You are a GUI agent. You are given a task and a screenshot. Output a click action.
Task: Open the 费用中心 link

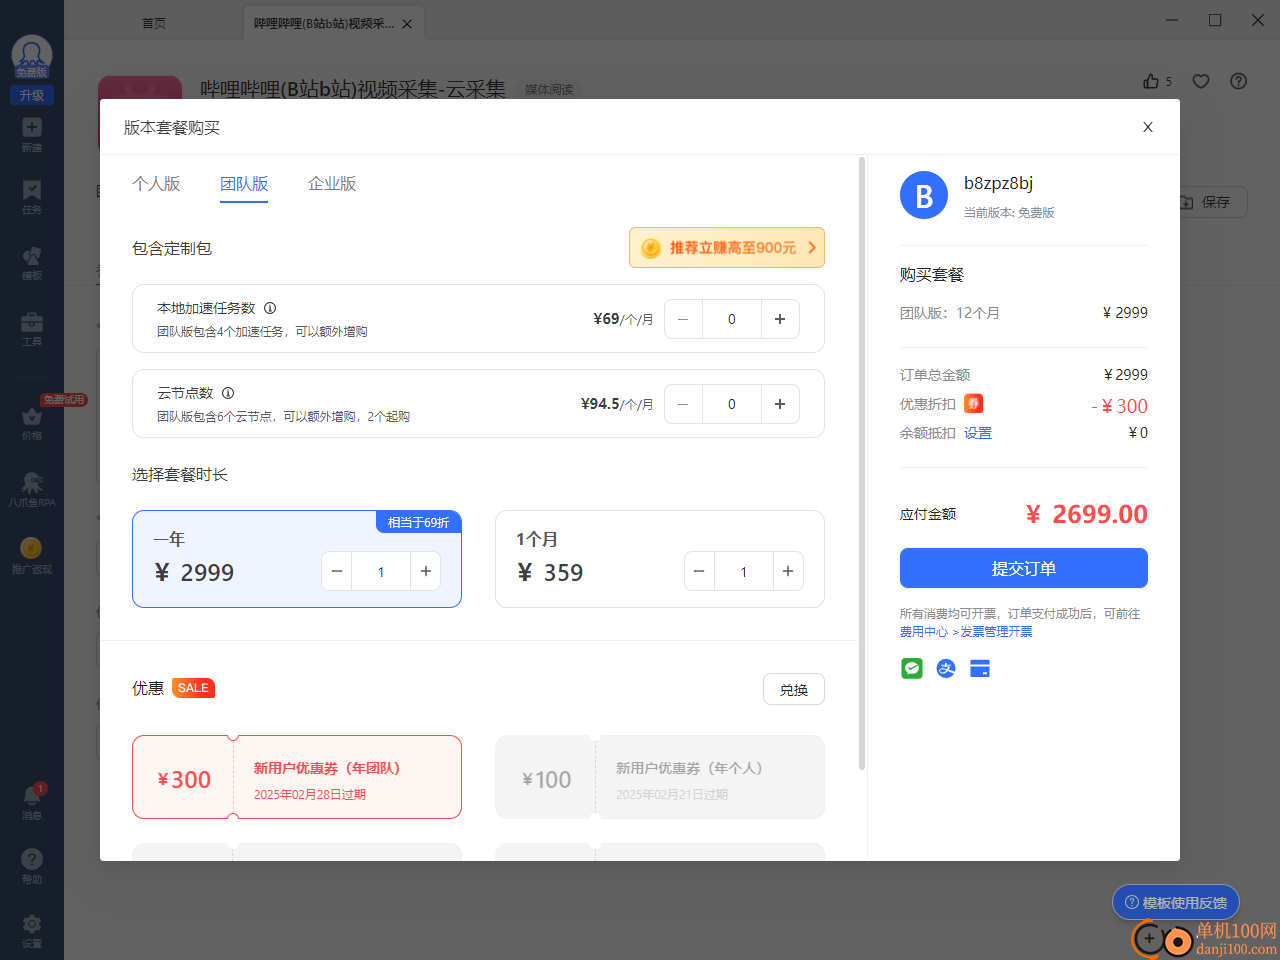(x=924, y=632)
